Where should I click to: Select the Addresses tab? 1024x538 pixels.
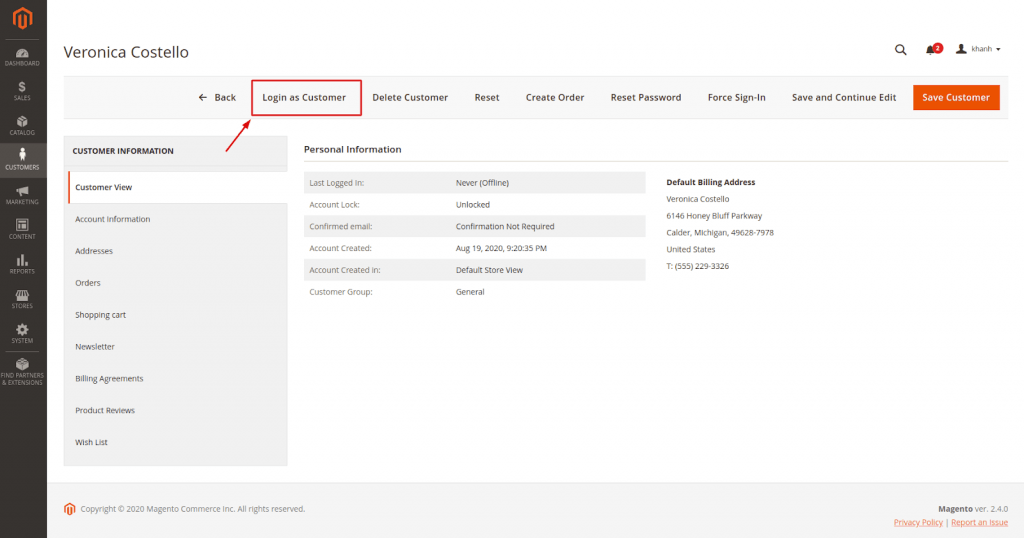pyautogui.click(x=178, y=251)
